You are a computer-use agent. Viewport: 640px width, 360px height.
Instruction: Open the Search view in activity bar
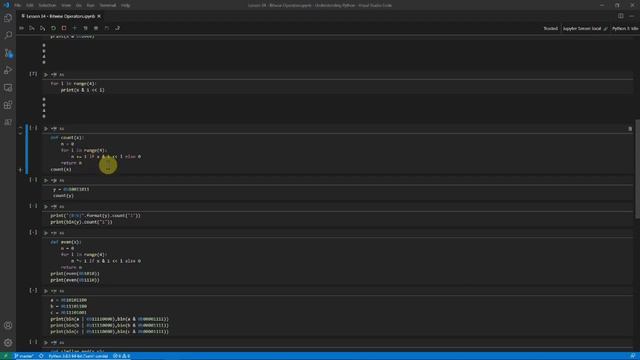pyautogui.click(x=8, y=36)
